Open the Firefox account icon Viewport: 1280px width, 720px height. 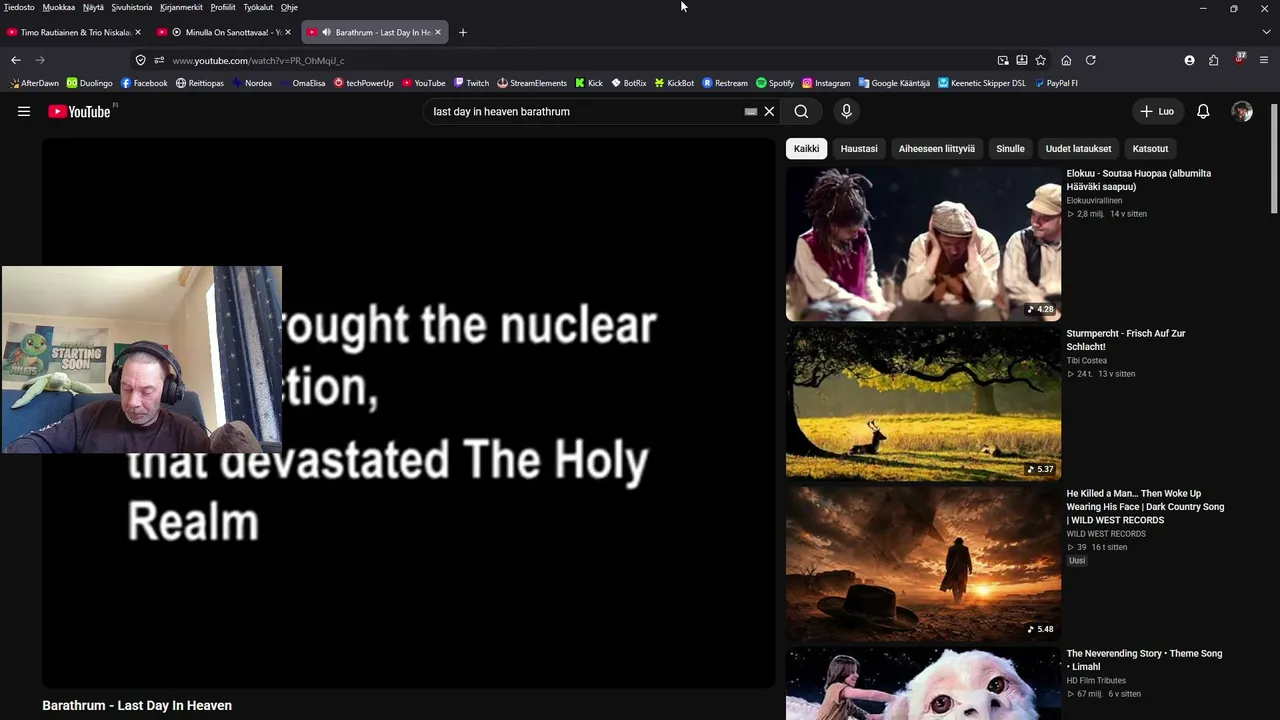point(1189,60)
